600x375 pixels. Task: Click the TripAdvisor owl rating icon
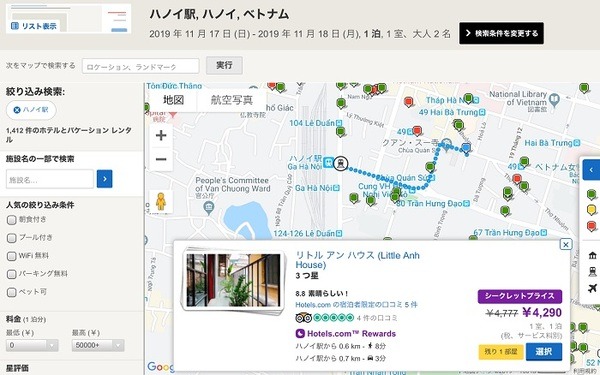304,318
